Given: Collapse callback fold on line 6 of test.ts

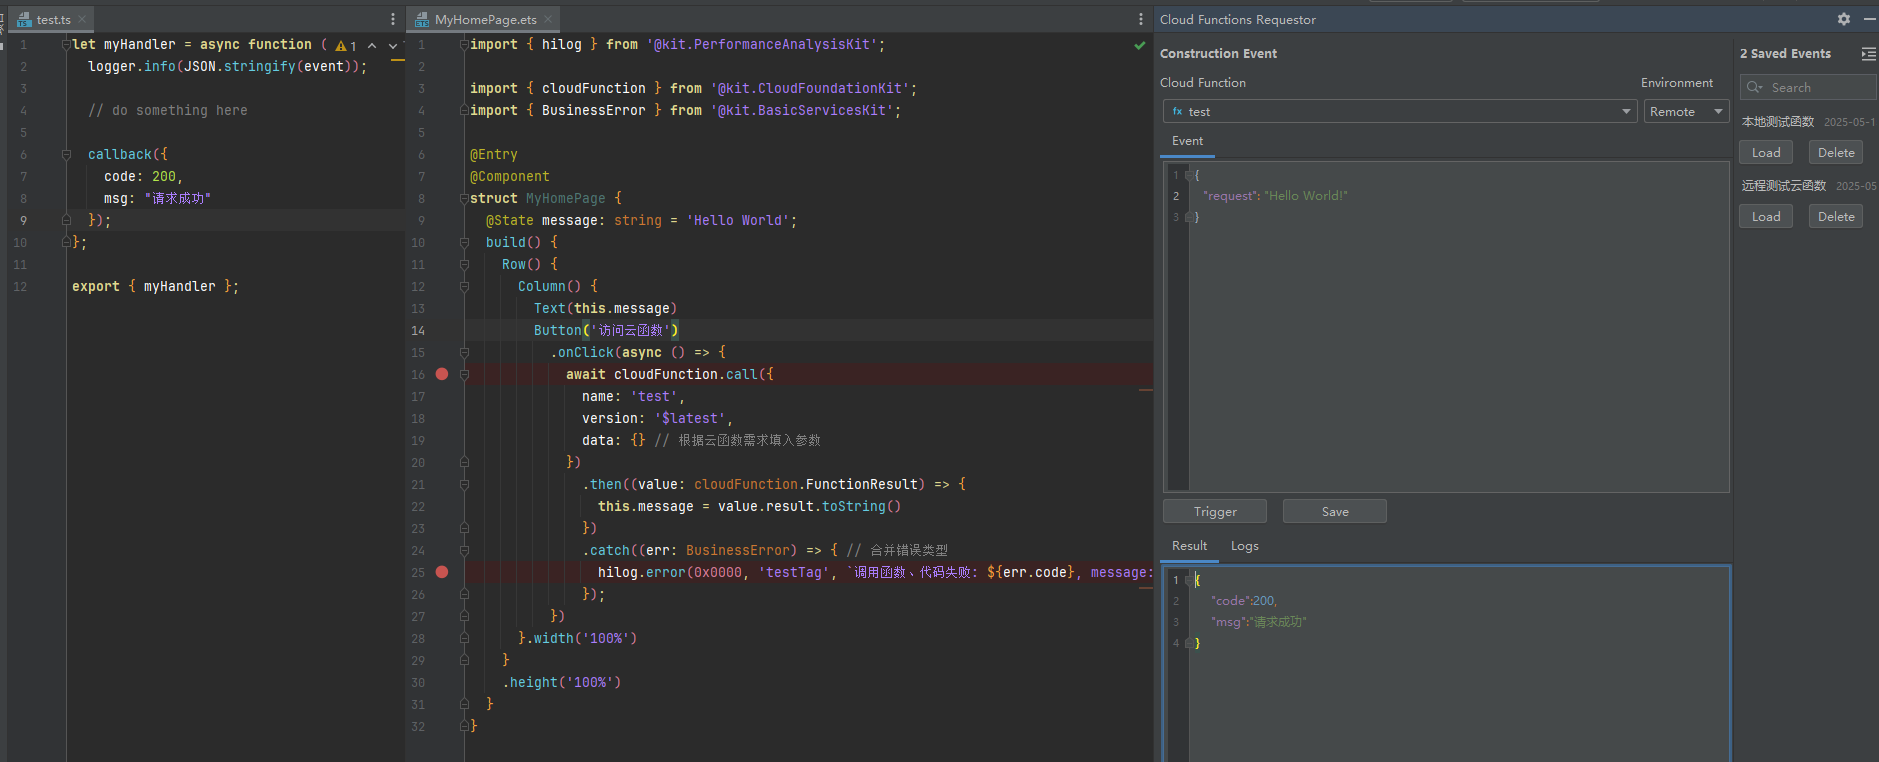Looking at the screenshot, I should [x=66, y=154].
